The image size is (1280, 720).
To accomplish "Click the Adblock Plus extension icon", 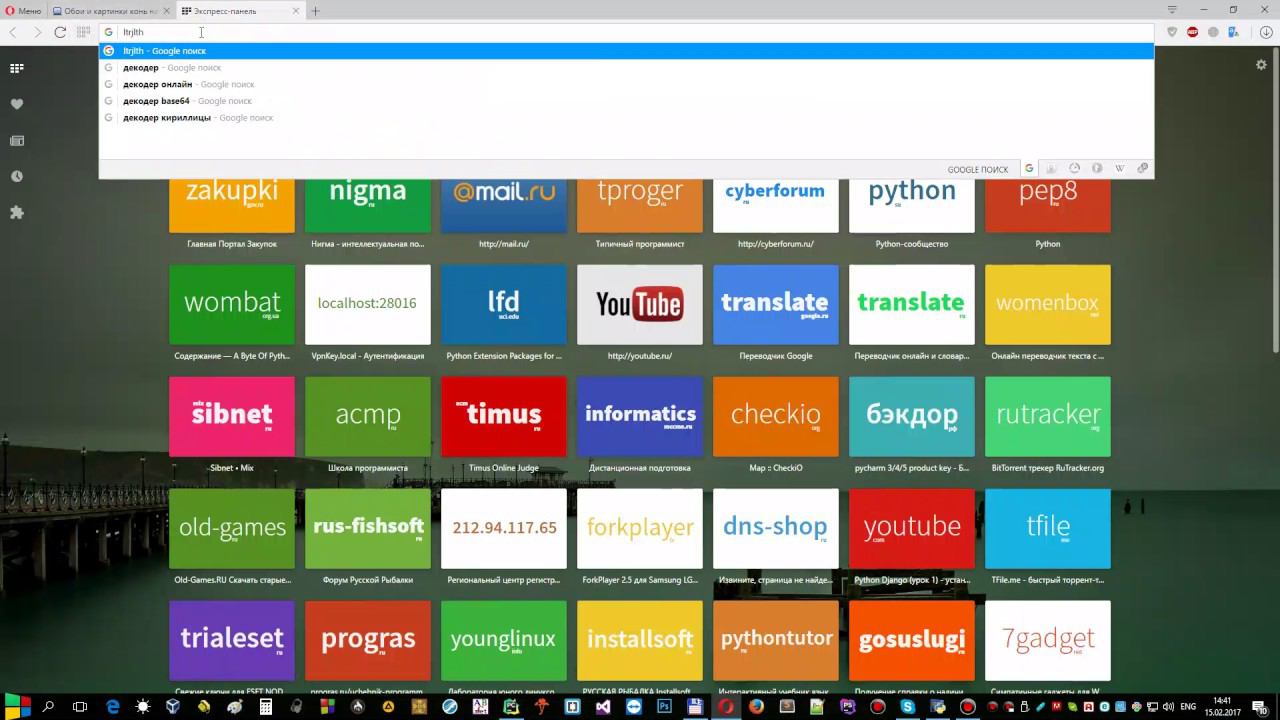I will click(1192, 32).
